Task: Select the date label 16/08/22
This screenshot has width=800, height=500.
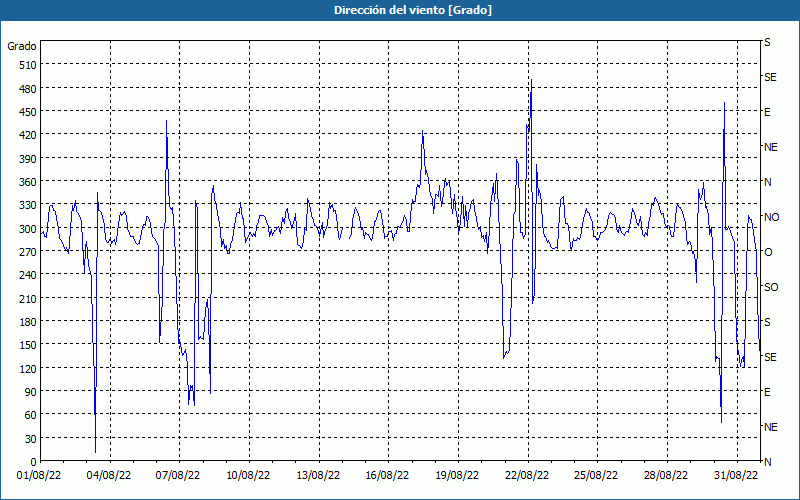Action: (x=387, y=476)
